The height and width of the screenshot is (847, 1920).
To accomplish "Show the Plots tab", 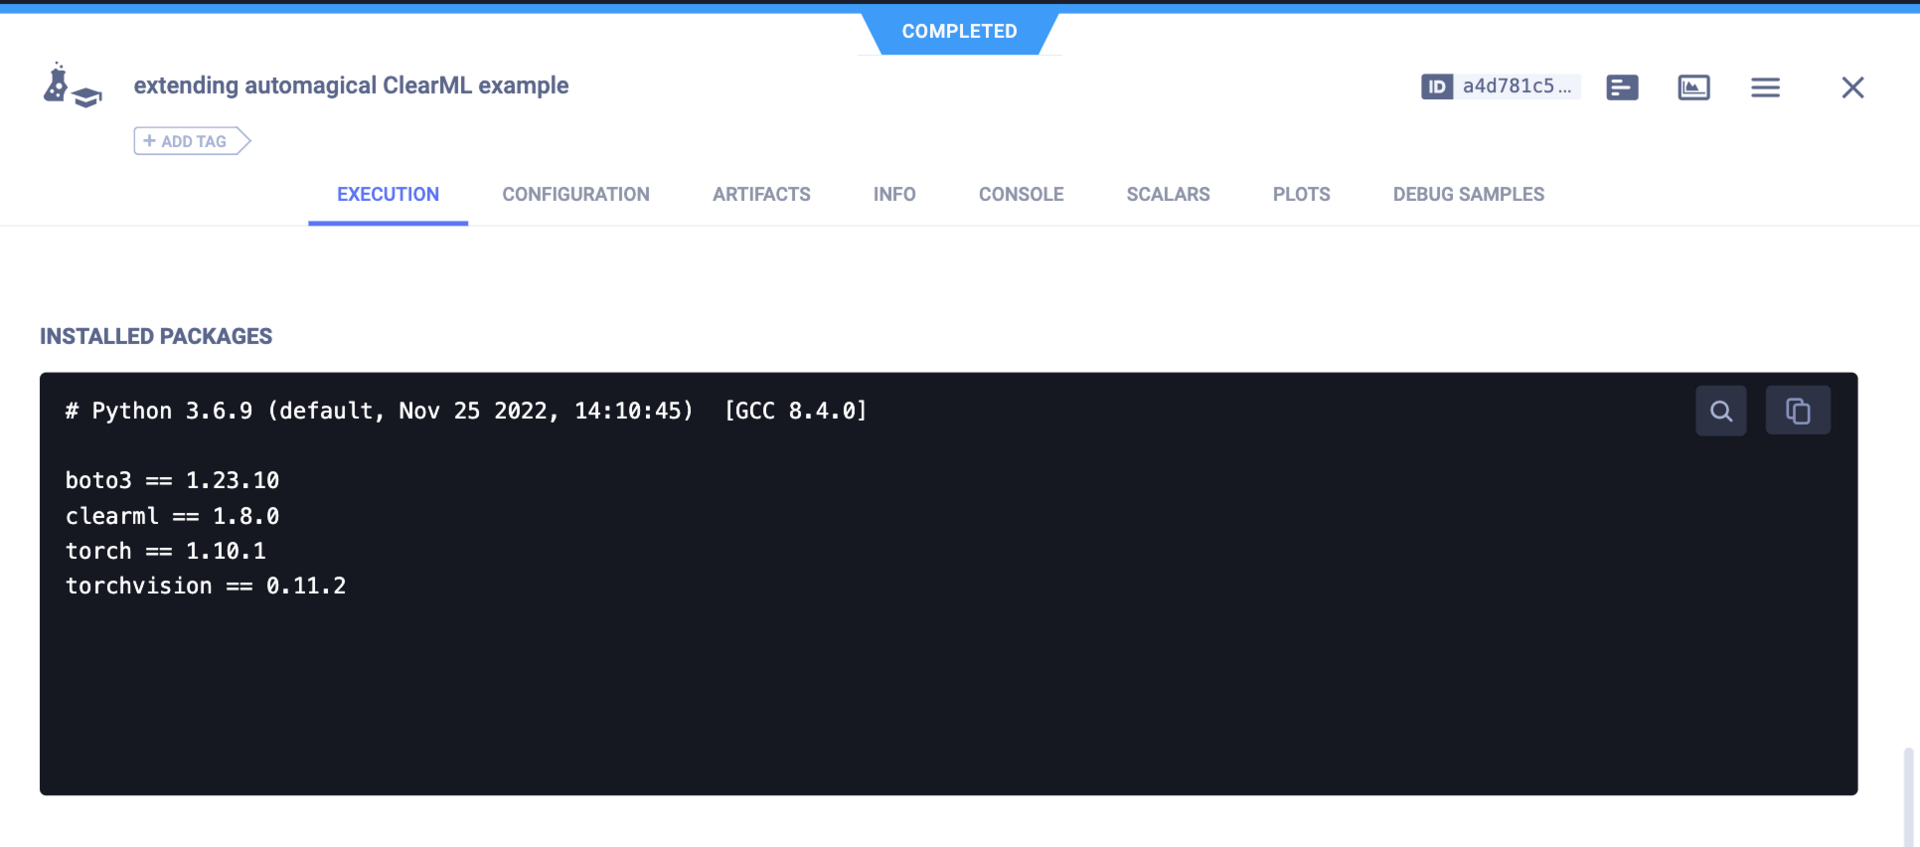I will coord(1301,195).
